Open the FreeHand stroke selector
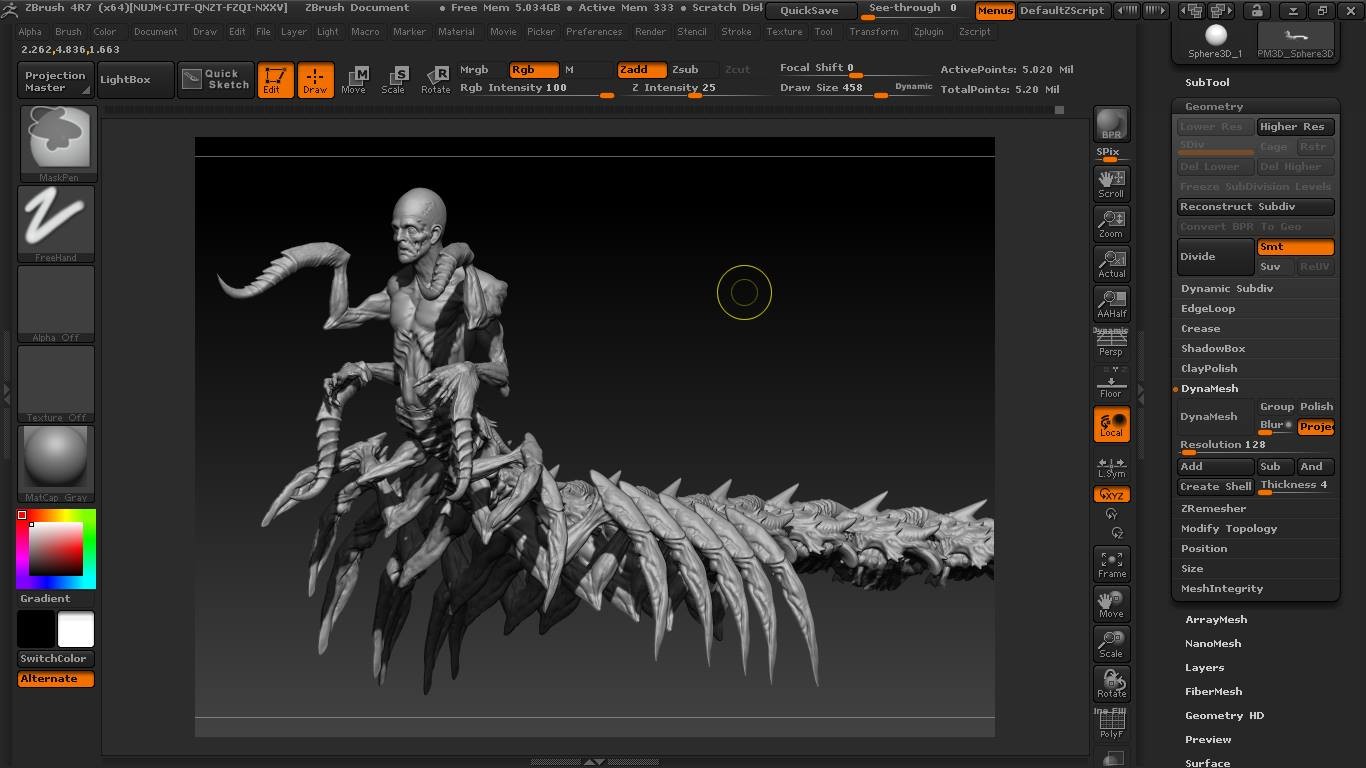Image resolution: width=1366 pixels, height=768 pixels. tap(57, 223)
